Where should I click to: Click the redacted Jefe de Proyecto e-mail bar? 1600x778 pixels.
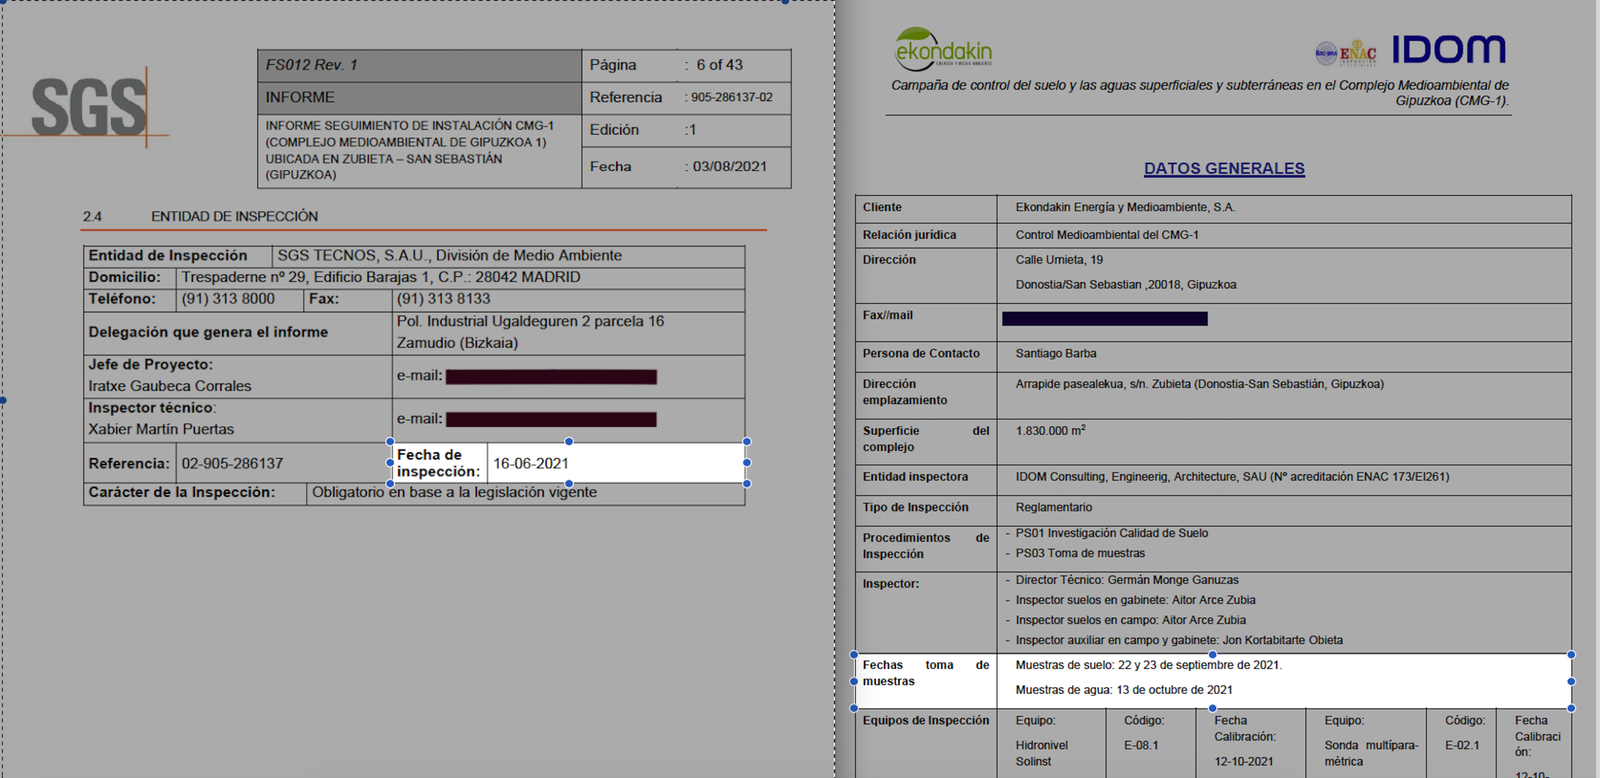[551, 377]
